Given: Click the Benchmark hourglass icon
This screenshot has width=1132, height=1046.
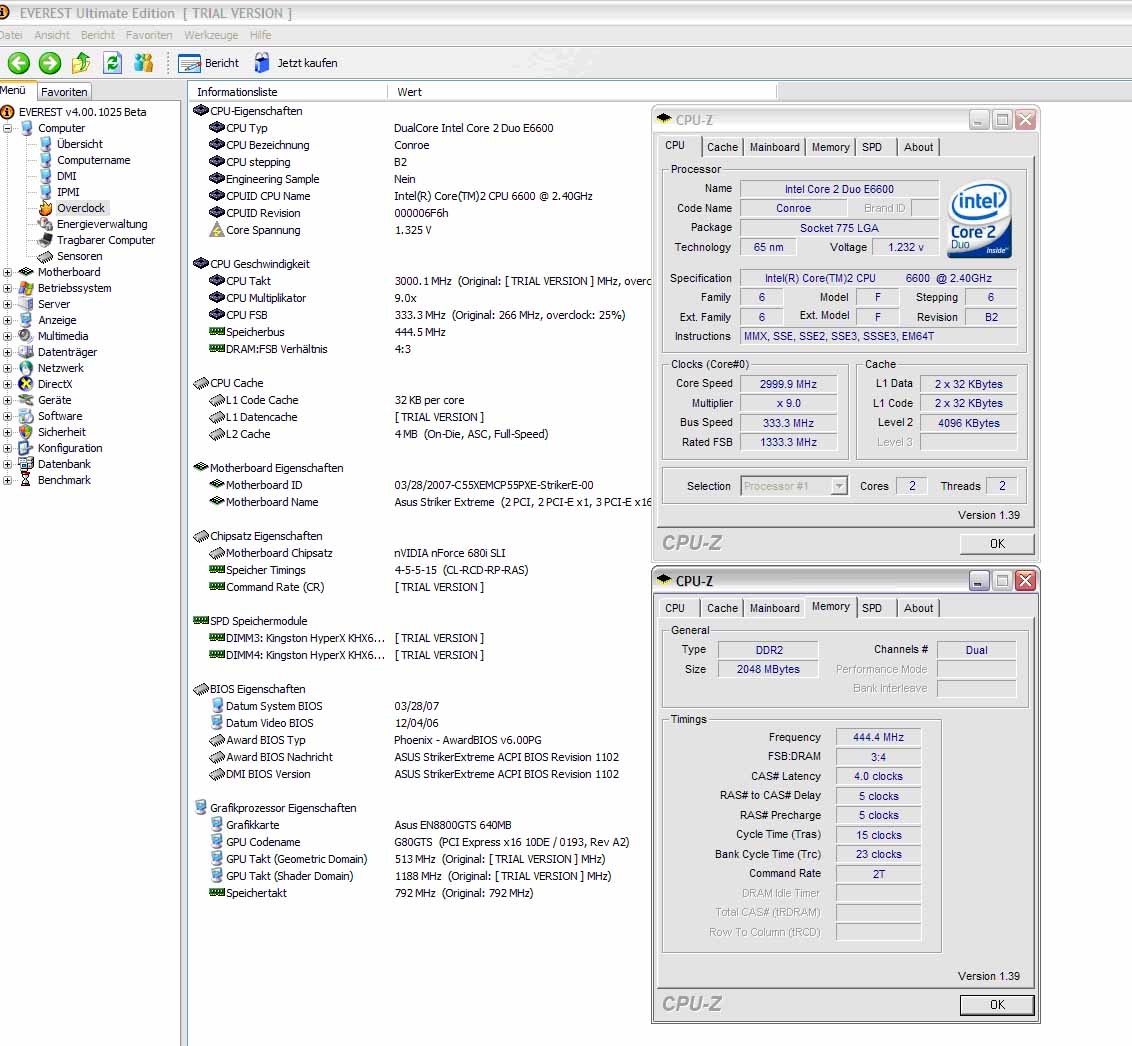Looking at the screenshot, I should 26,480.
